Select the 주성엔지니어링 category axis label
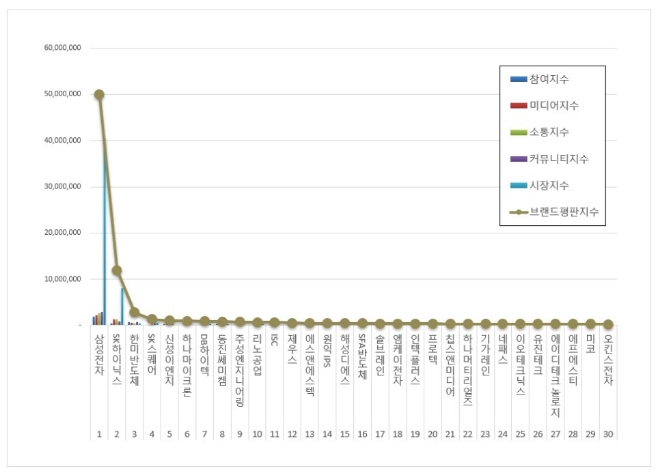The image size is (660, 475). pyautogui.click(x=239, y=368)
